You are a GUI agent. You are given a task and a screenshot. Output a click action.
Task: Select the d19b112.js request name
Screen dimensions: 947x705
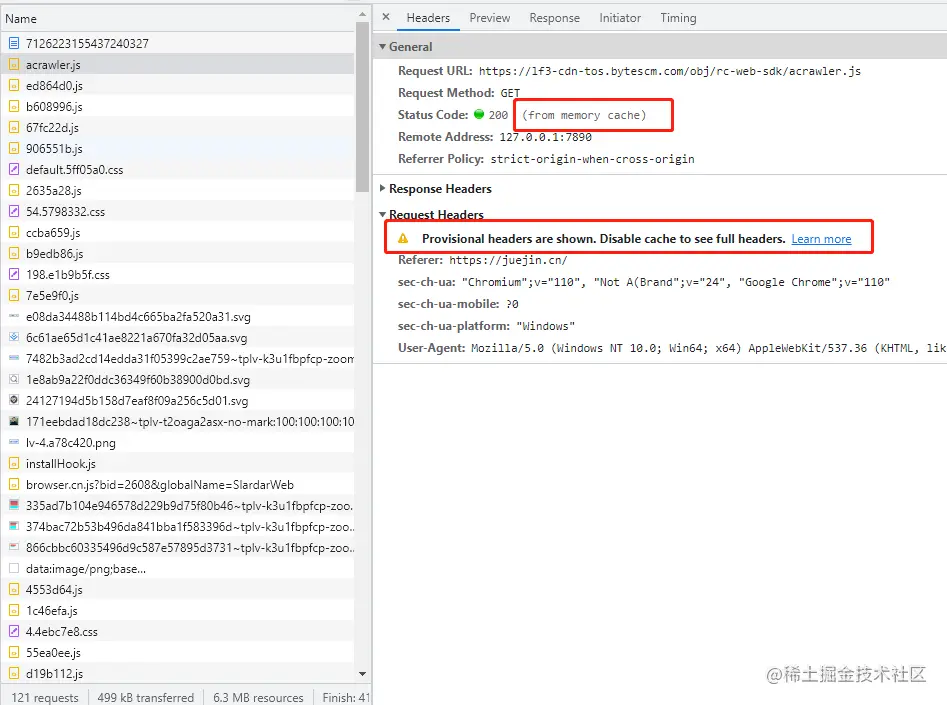tap(54, 674)
